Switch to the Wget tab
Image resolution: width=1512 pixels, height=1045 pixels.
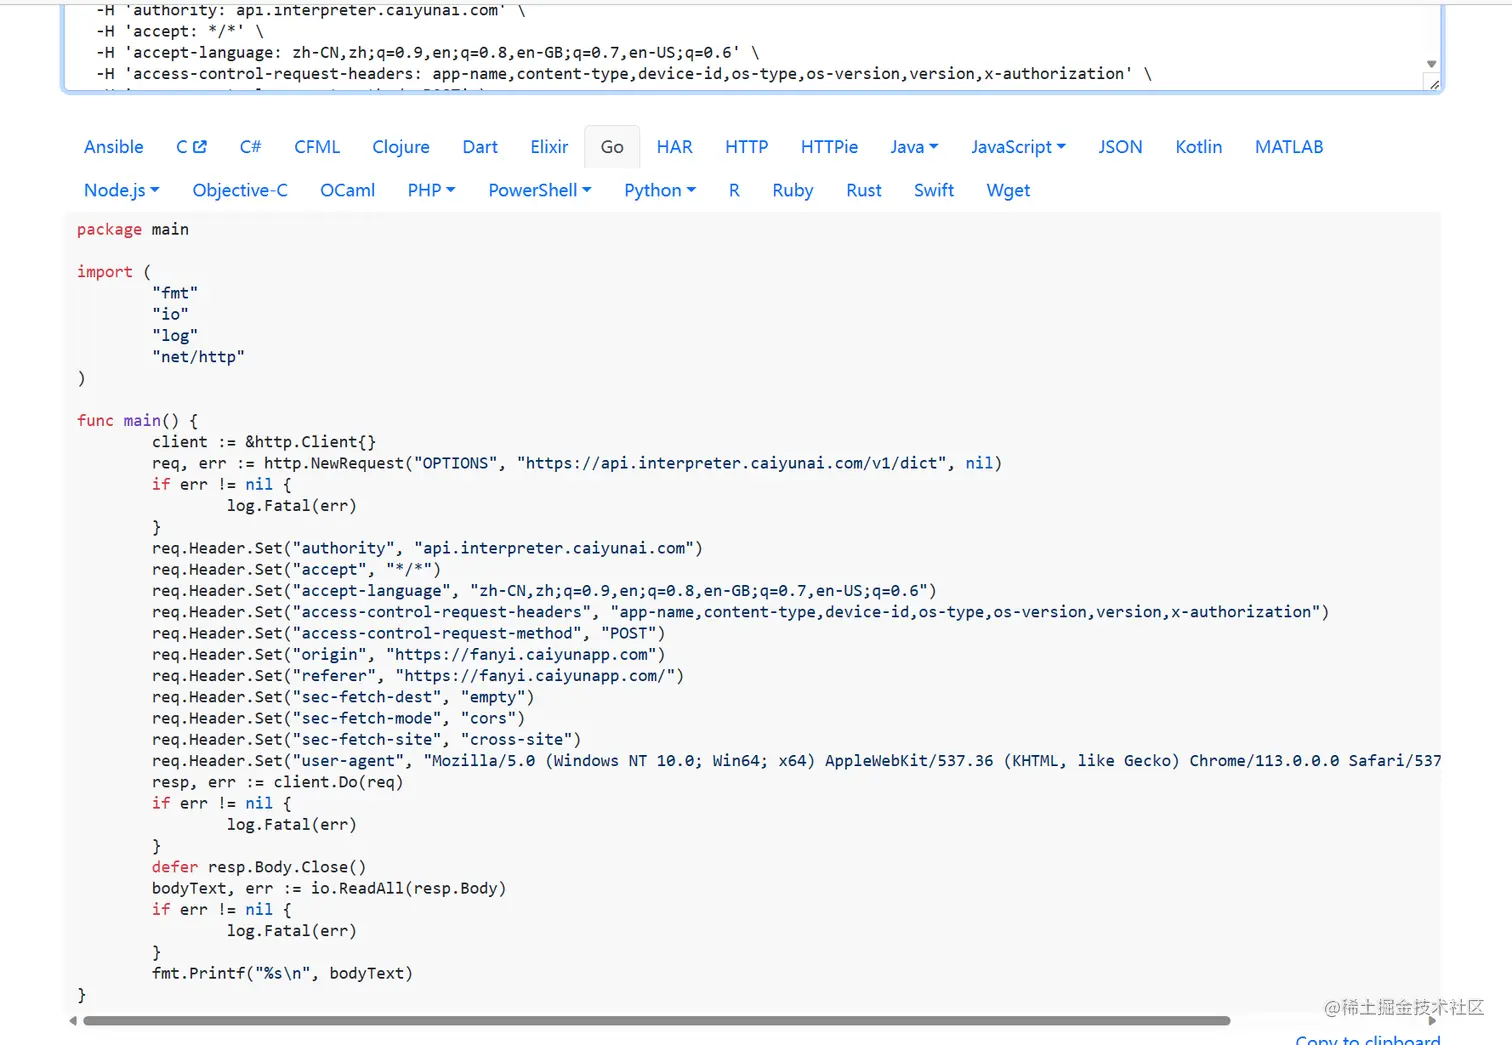point(1008,190)
